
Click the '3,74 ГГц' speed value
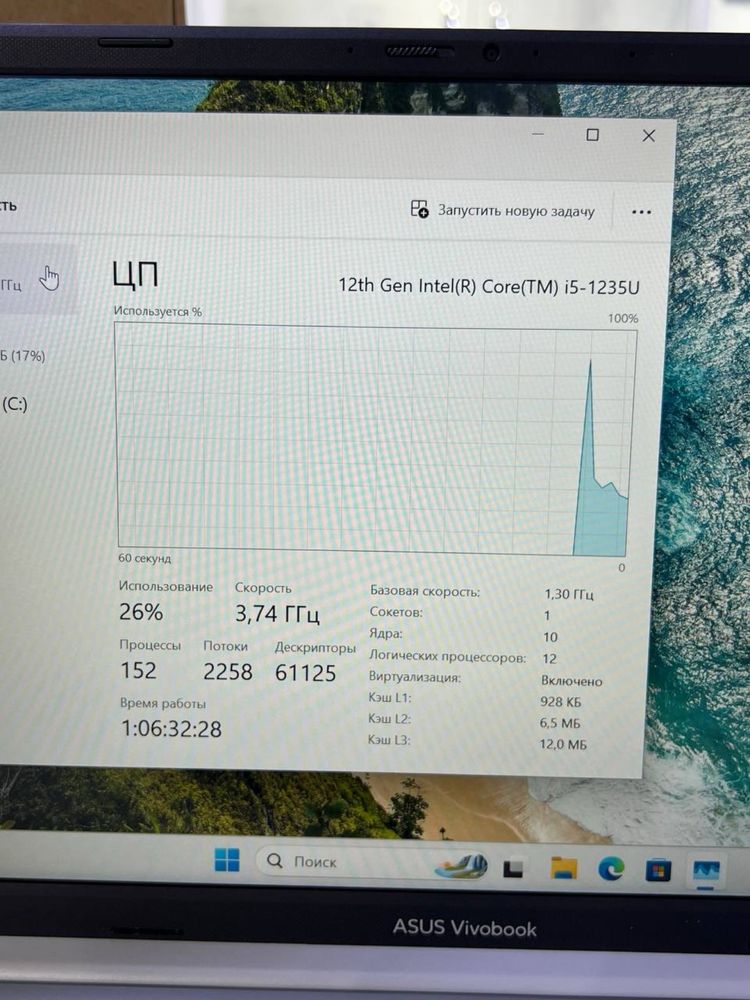click(x=277, y=614)
